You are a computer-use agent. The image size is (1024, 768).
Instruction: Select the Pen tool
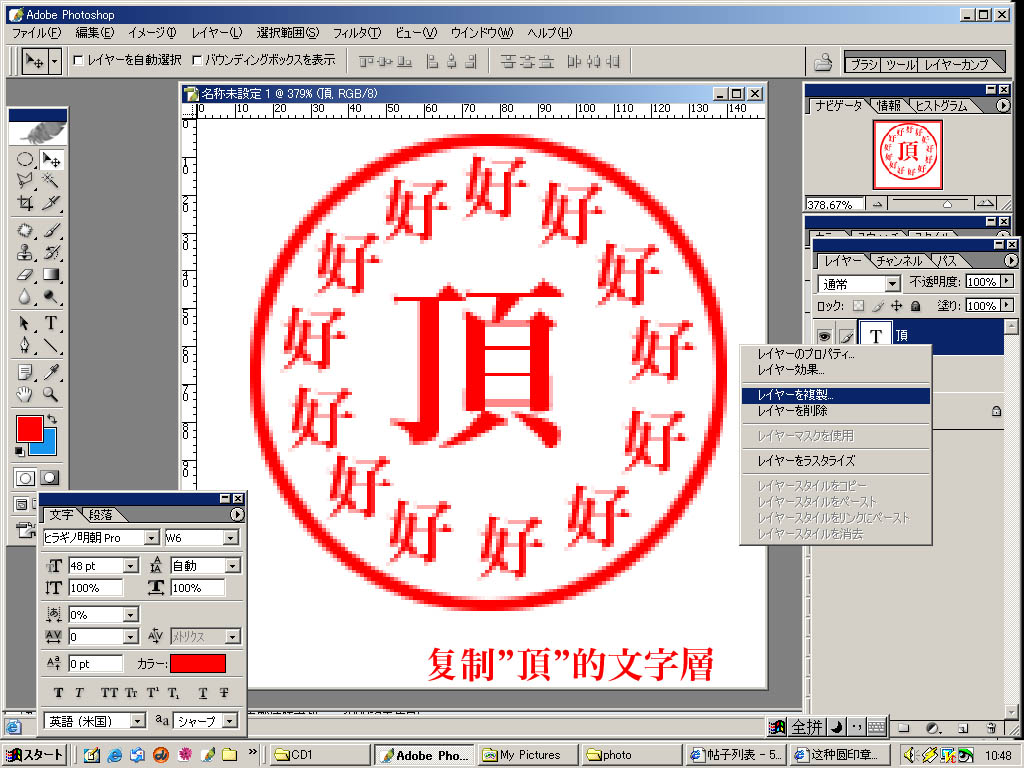click(25, 345)
